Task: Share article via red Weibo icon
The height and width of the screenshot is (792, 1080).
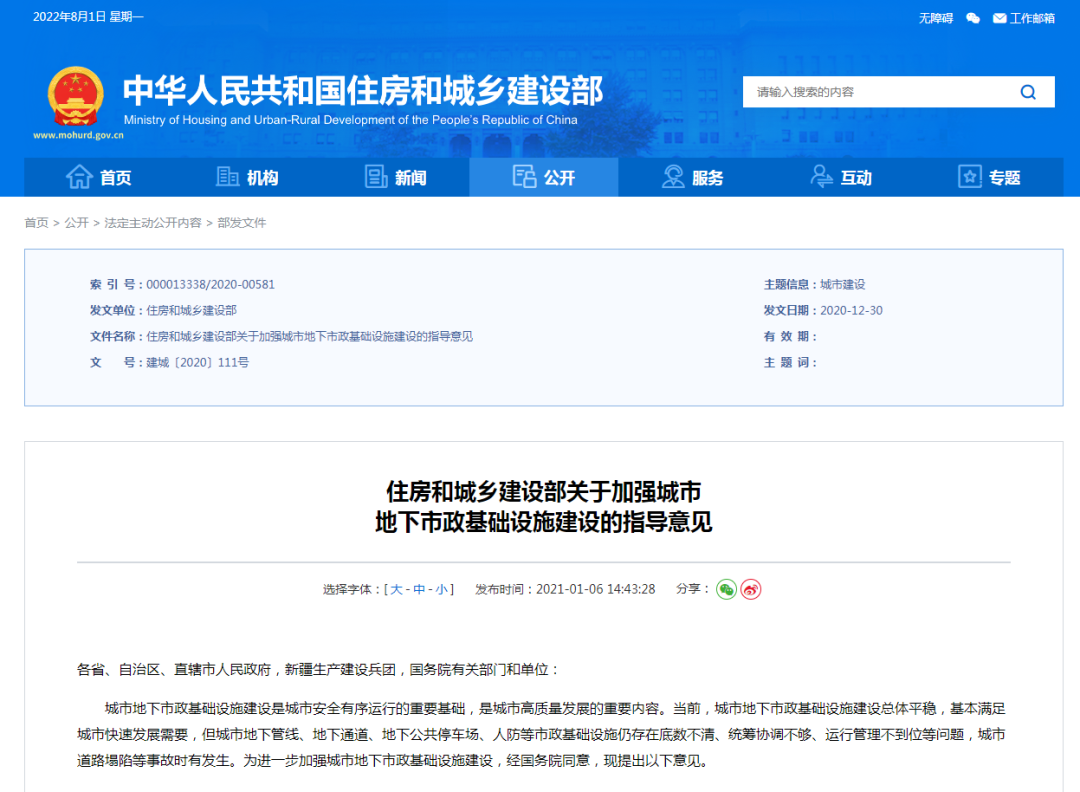Action: coord(751,589)
